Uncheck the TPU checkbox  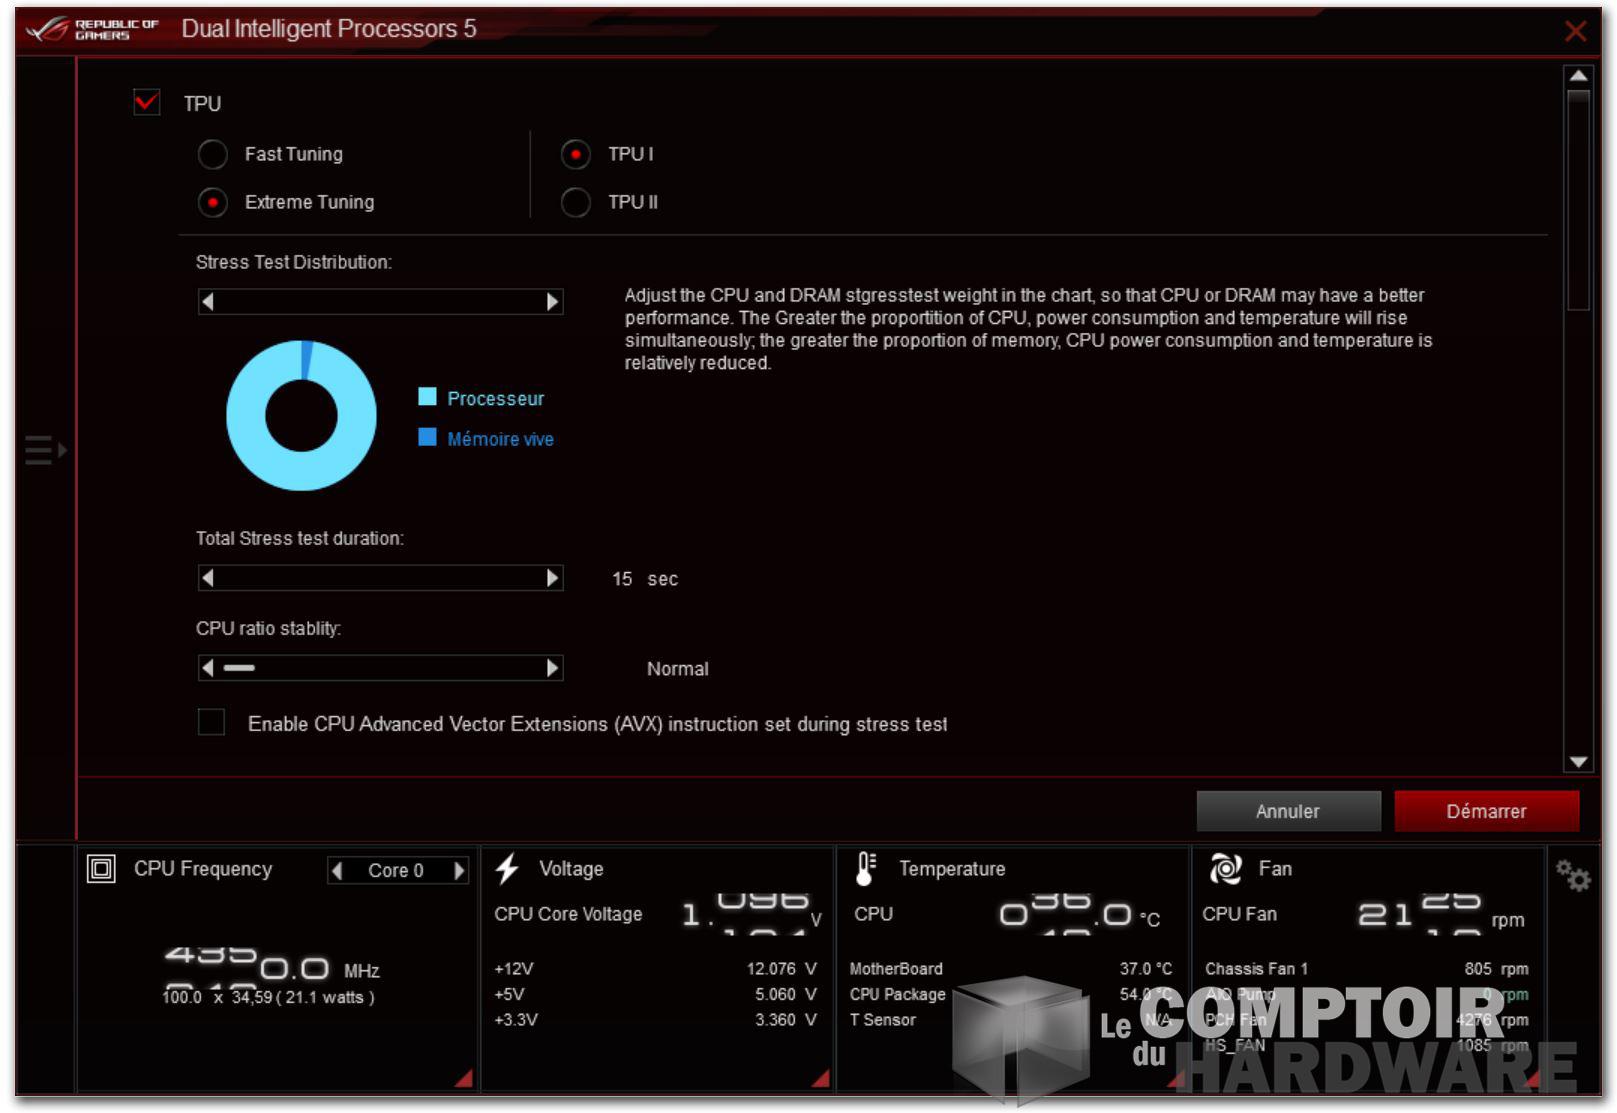pyautogui.click(x=147, y=103)
